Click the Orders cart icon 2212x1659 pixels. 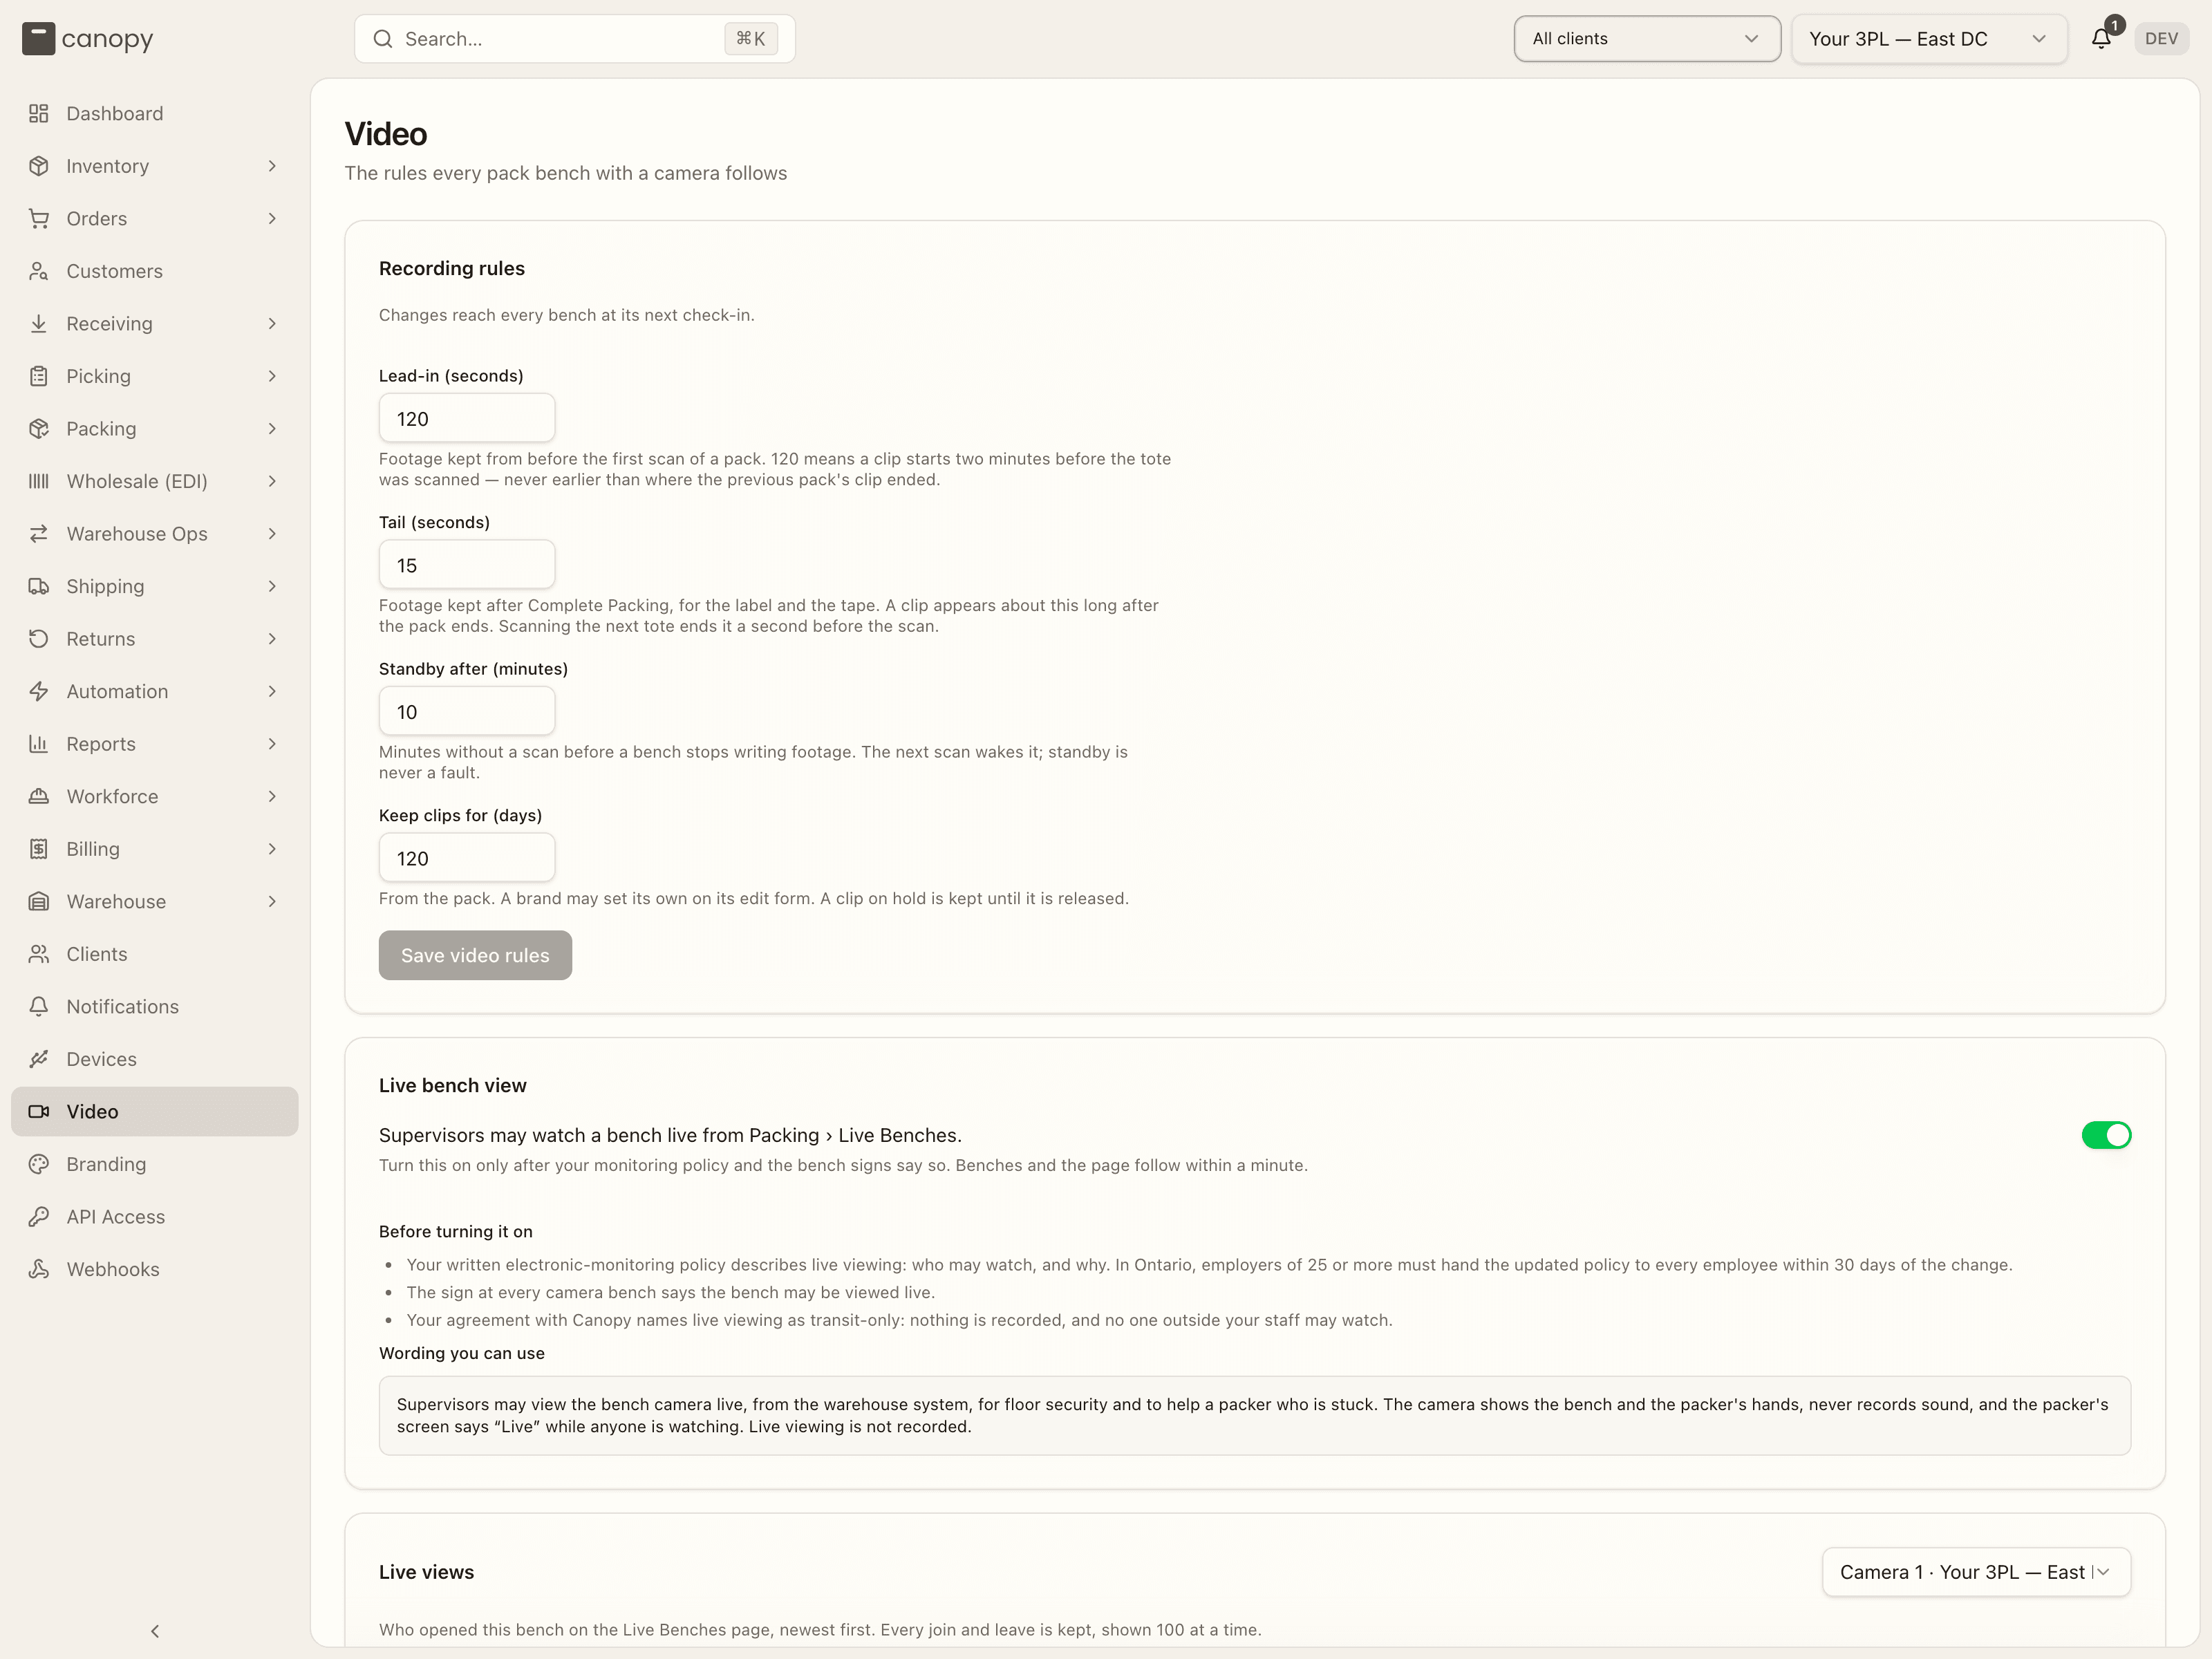coord(39,219)
